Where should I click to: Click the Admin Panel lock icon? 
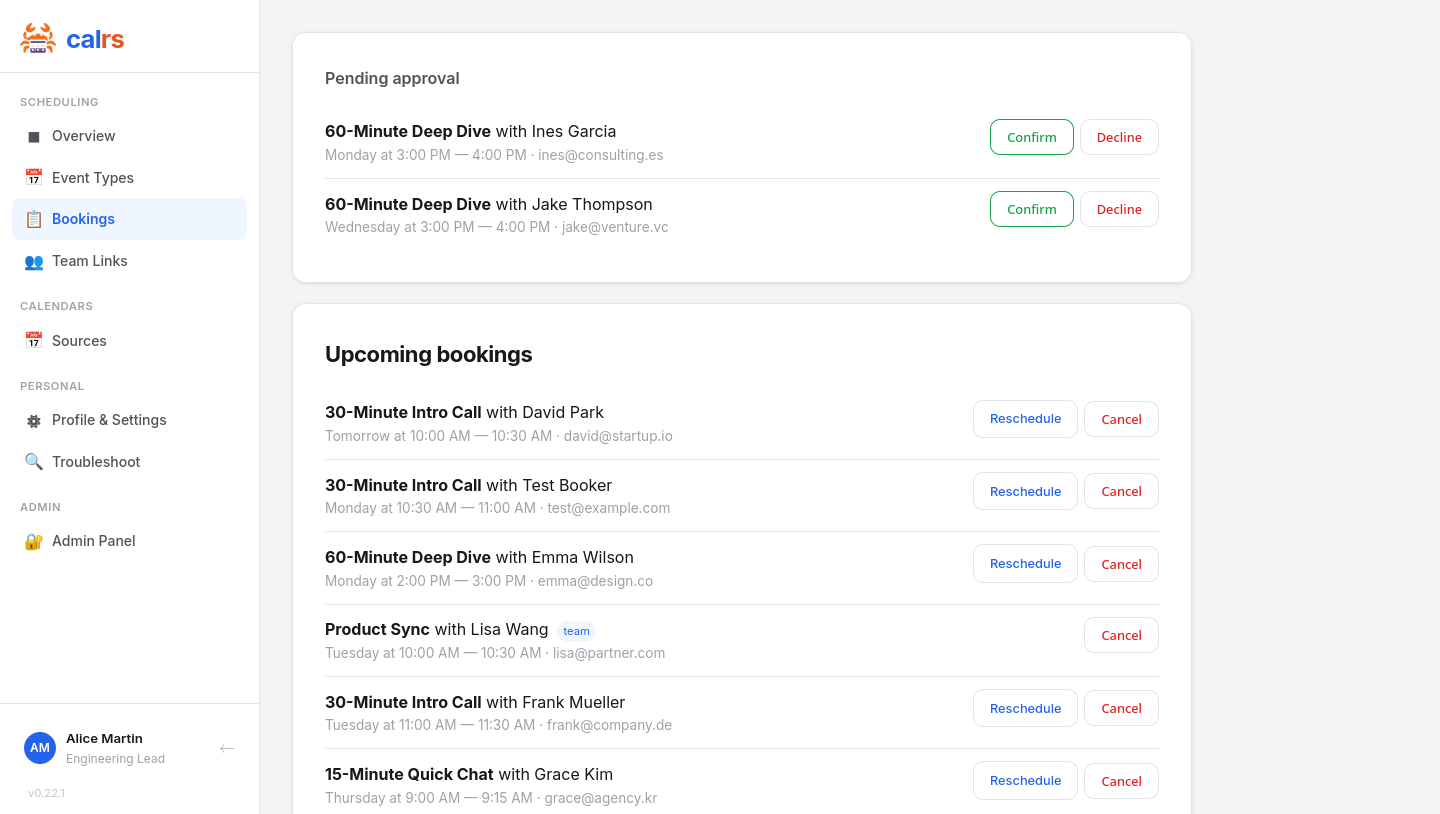click(x=34, y=540)
